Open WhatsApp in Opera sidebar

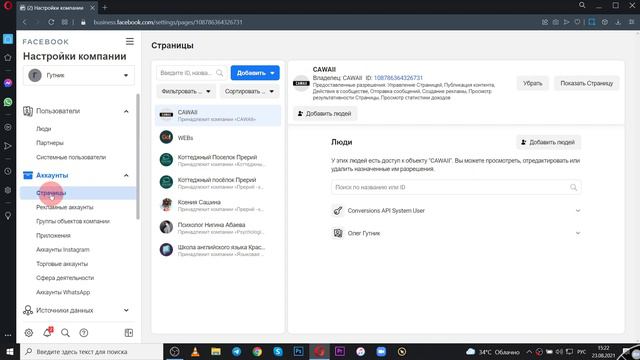(8, 102)
